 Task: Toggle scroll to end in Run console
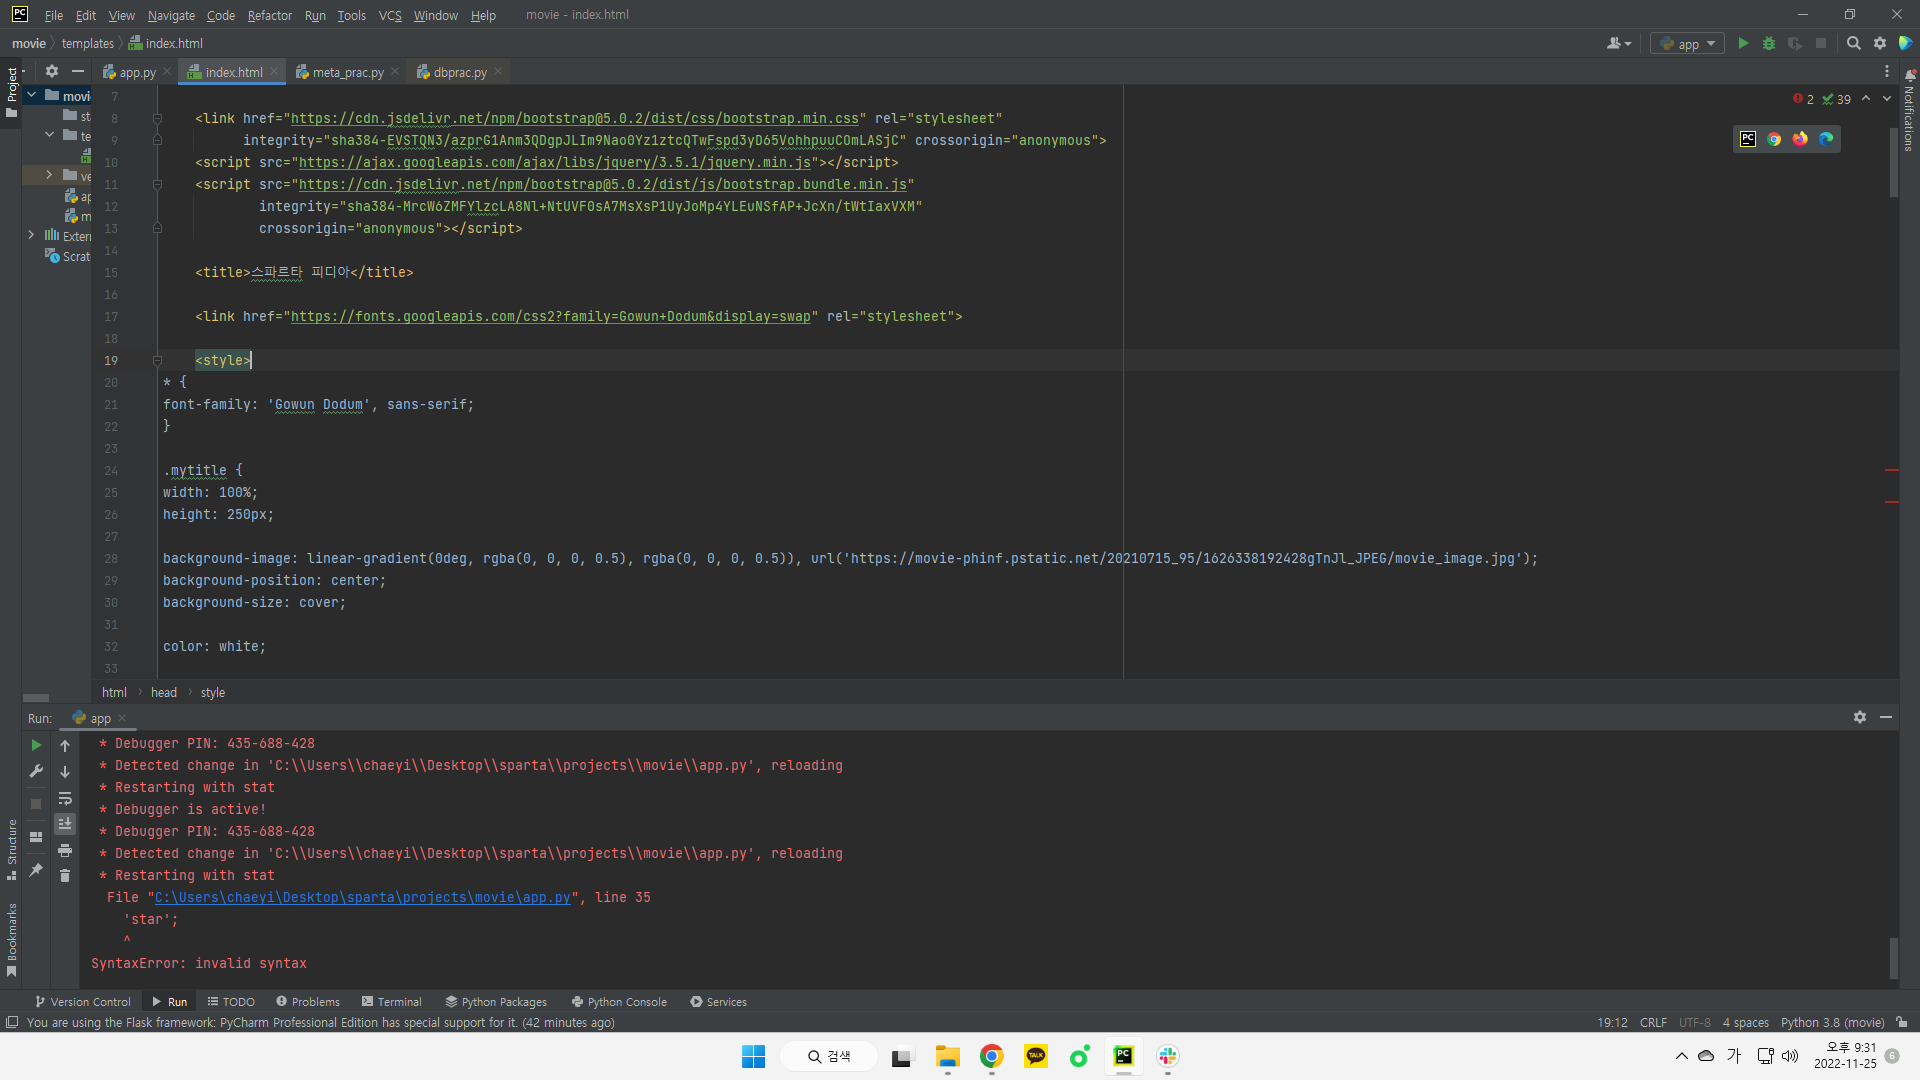(x=65, y=824)
